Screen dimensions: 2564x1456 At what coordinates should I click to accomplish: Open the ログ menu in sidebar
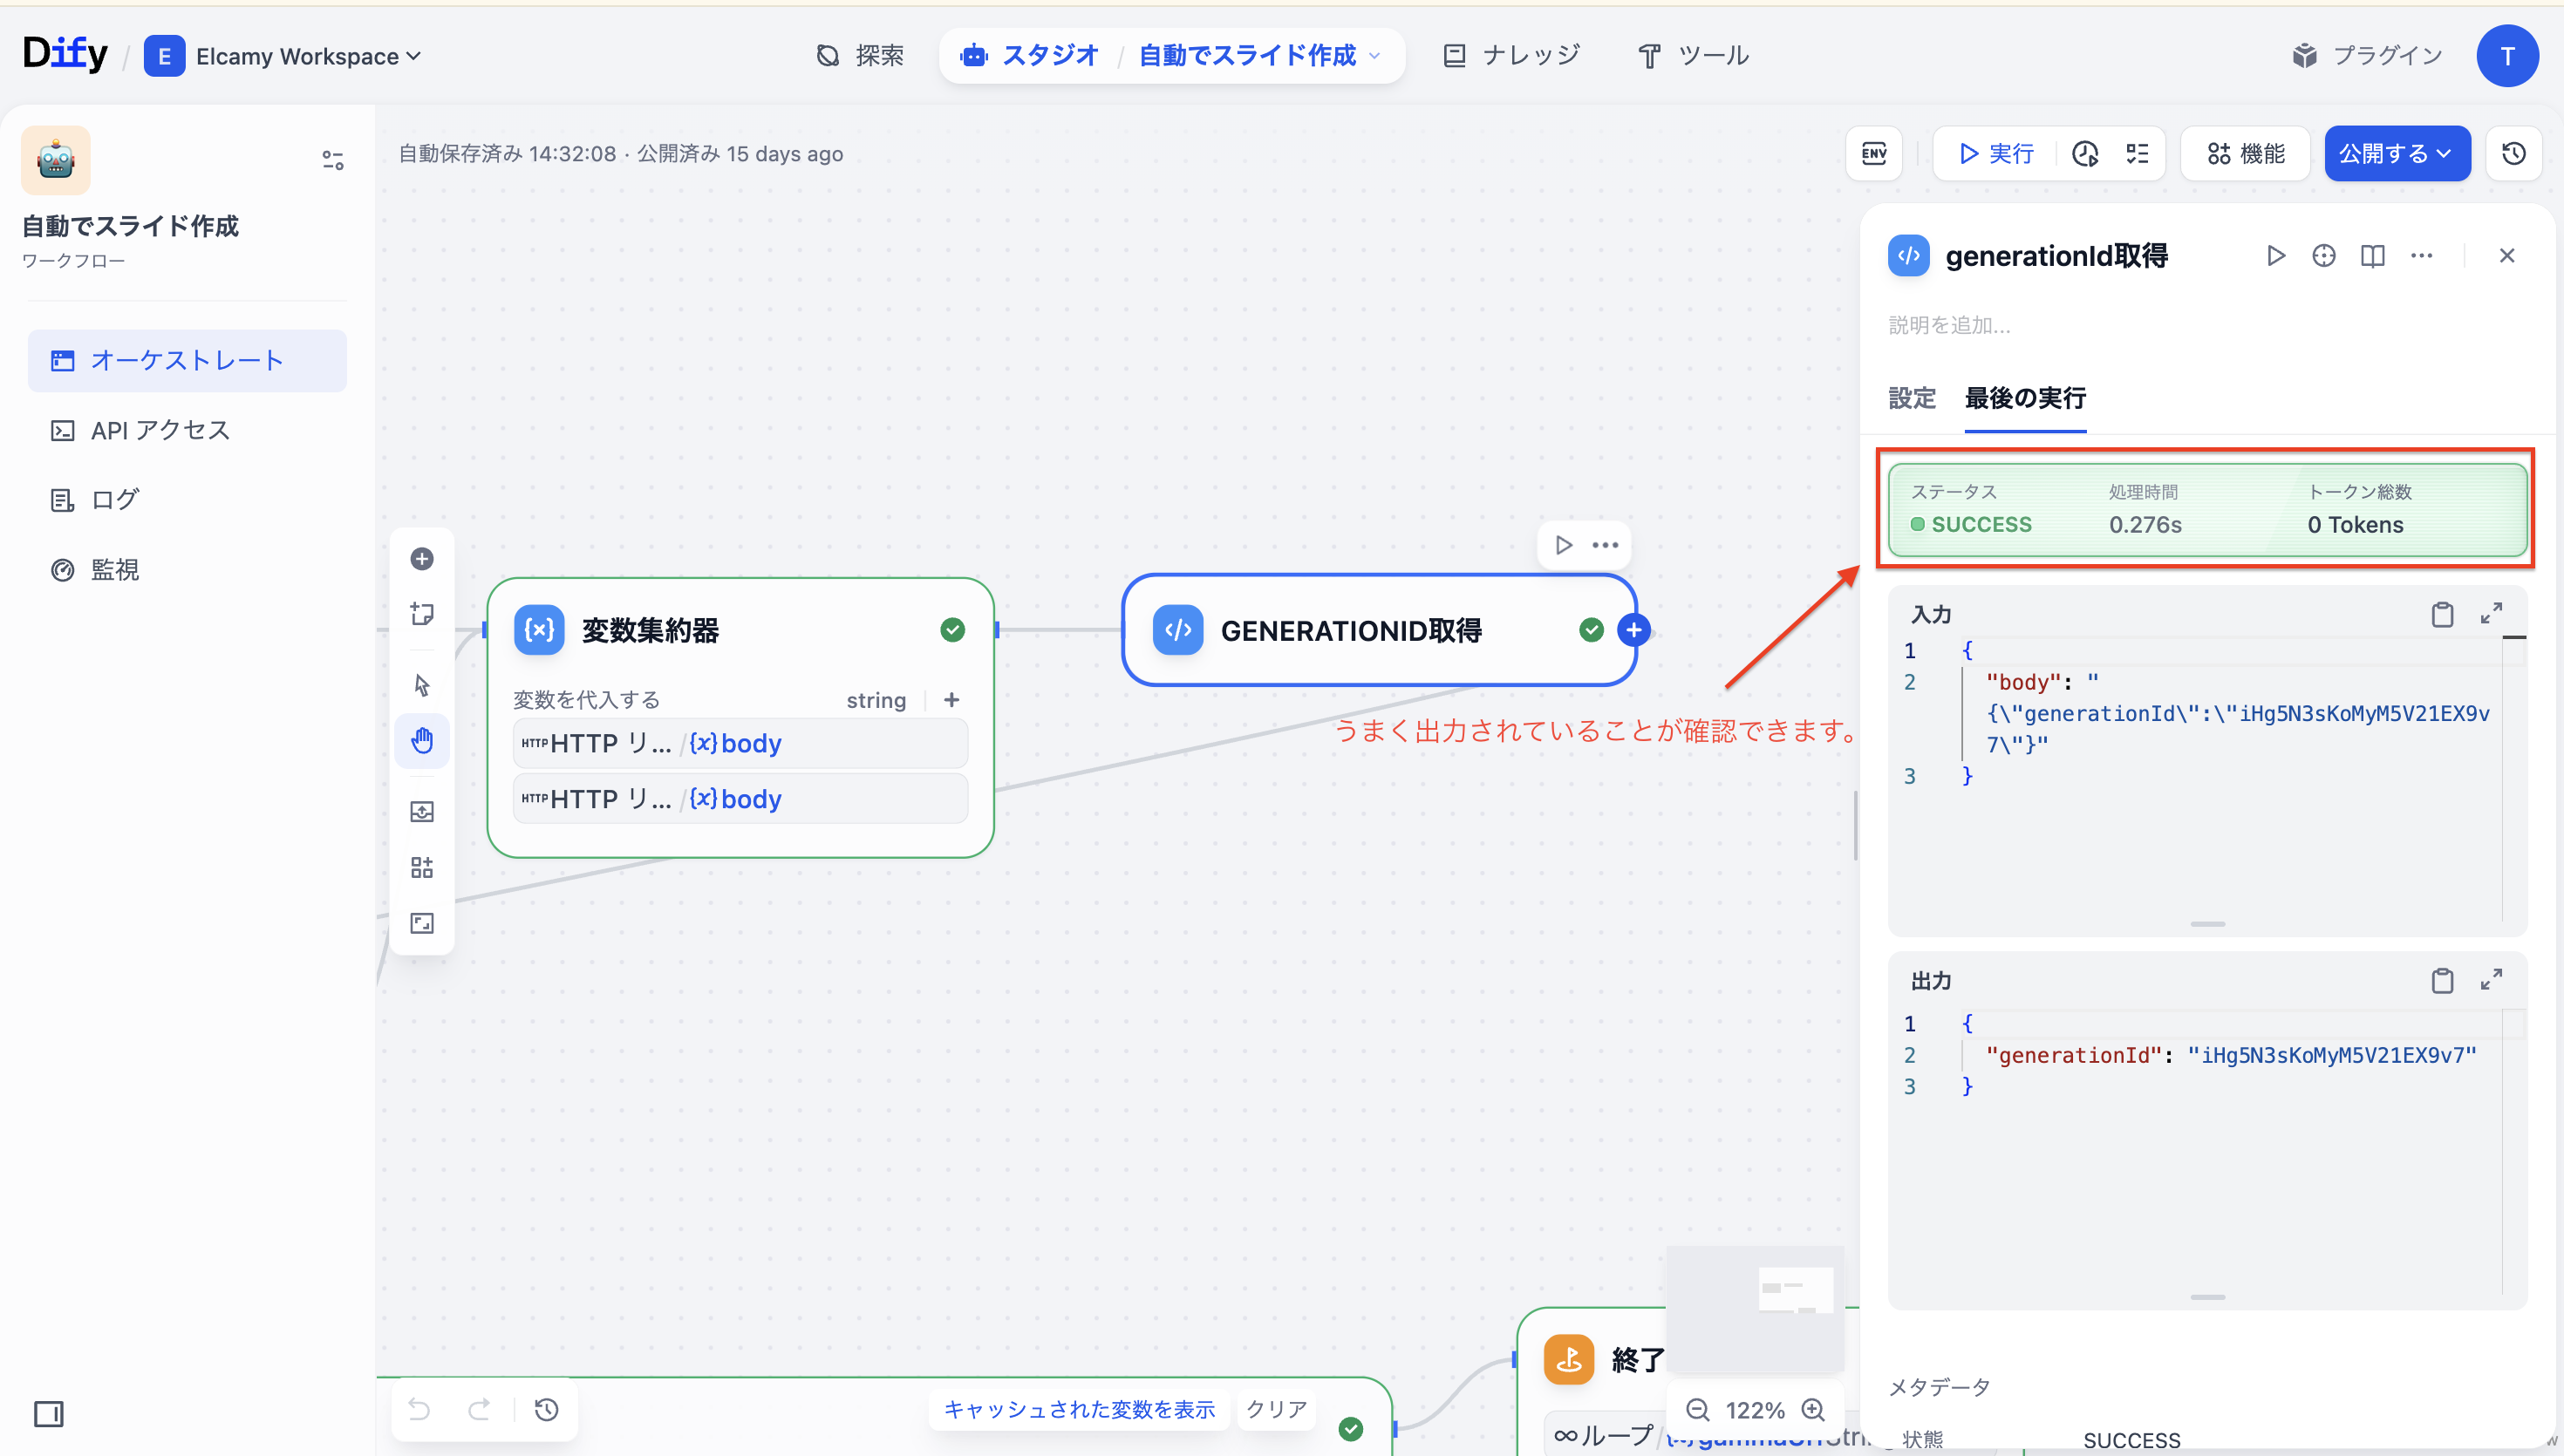pos(114,499)
